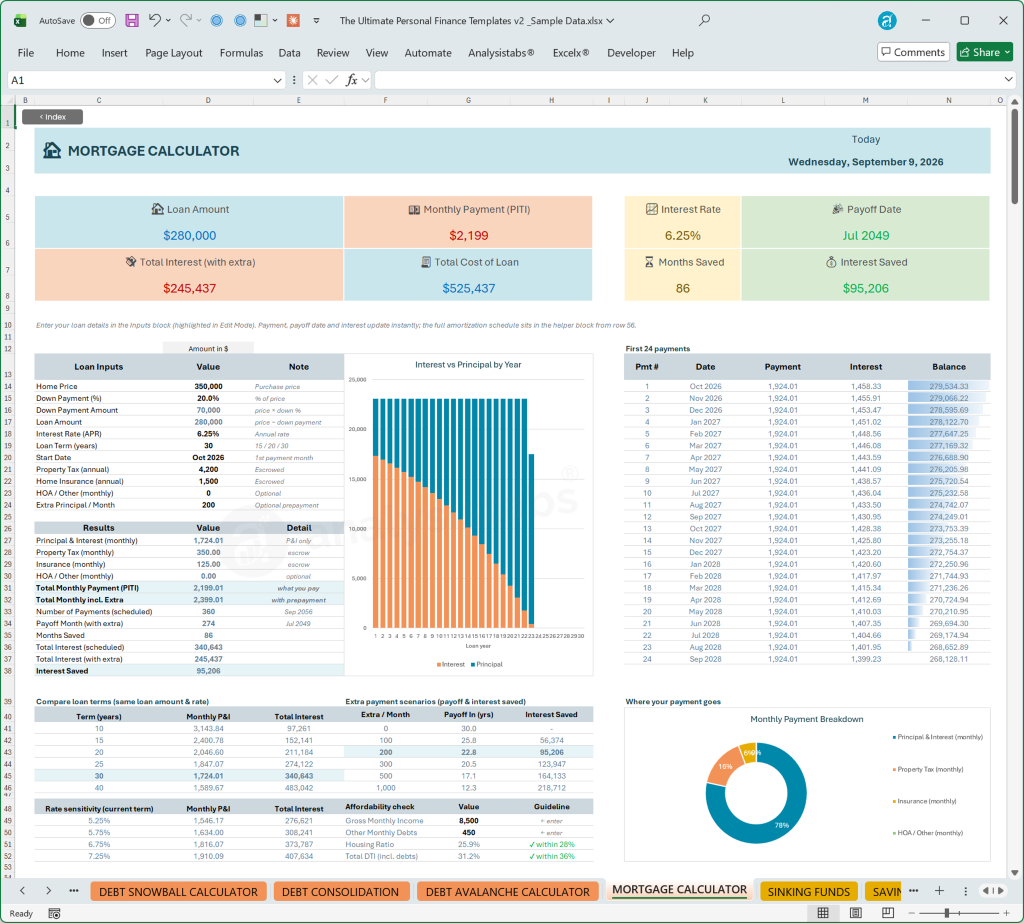Click the vertical scrollbar thumb
1024x923 pixels.
(1014, 157)
